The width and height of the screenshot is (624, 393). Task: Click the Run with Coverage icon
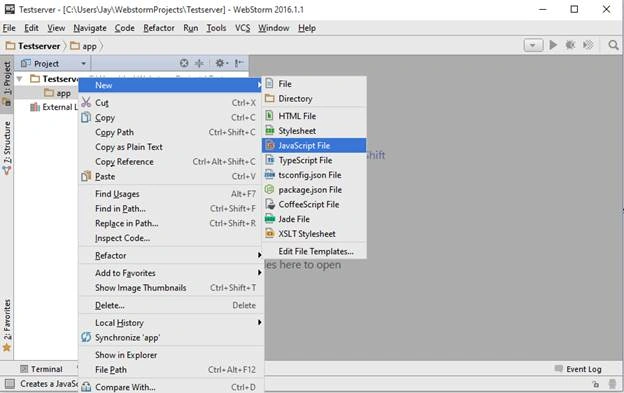click(588, 45)
